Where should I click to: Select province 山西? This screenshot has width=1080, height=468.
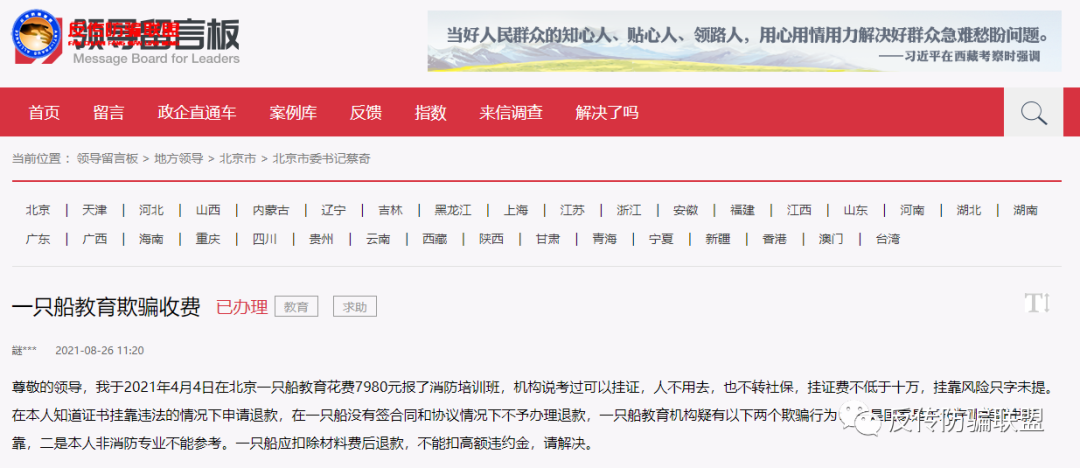click(207, 210)
